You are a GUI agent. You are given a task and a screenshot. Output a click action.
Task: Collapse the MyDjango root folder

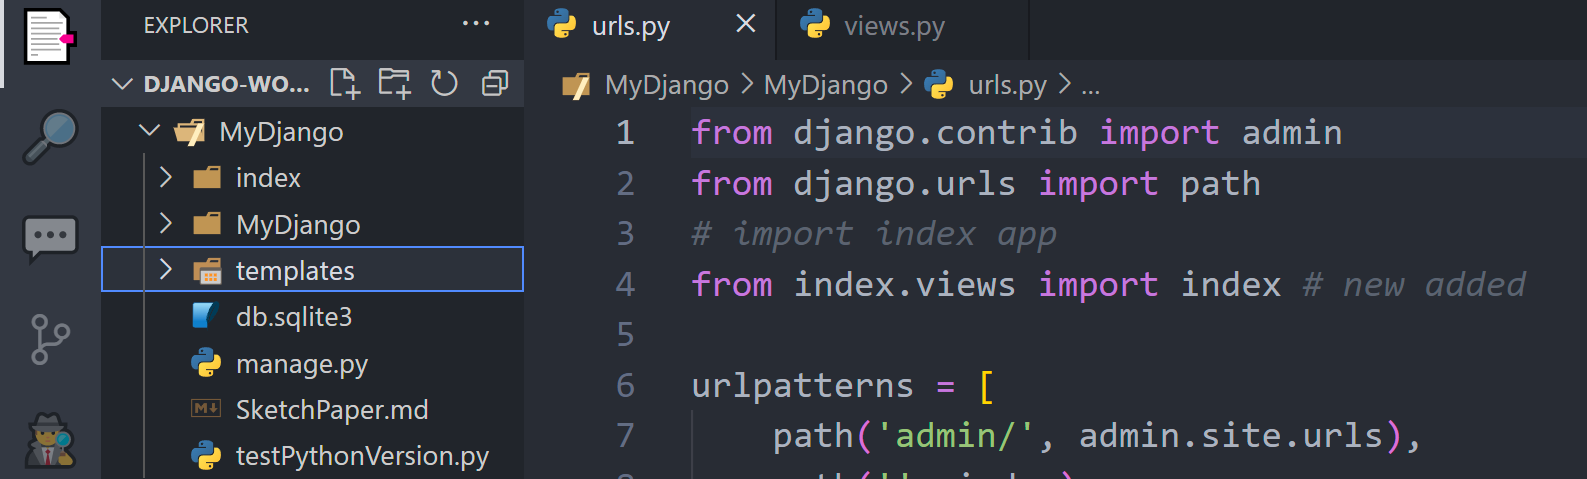[149, 131]
